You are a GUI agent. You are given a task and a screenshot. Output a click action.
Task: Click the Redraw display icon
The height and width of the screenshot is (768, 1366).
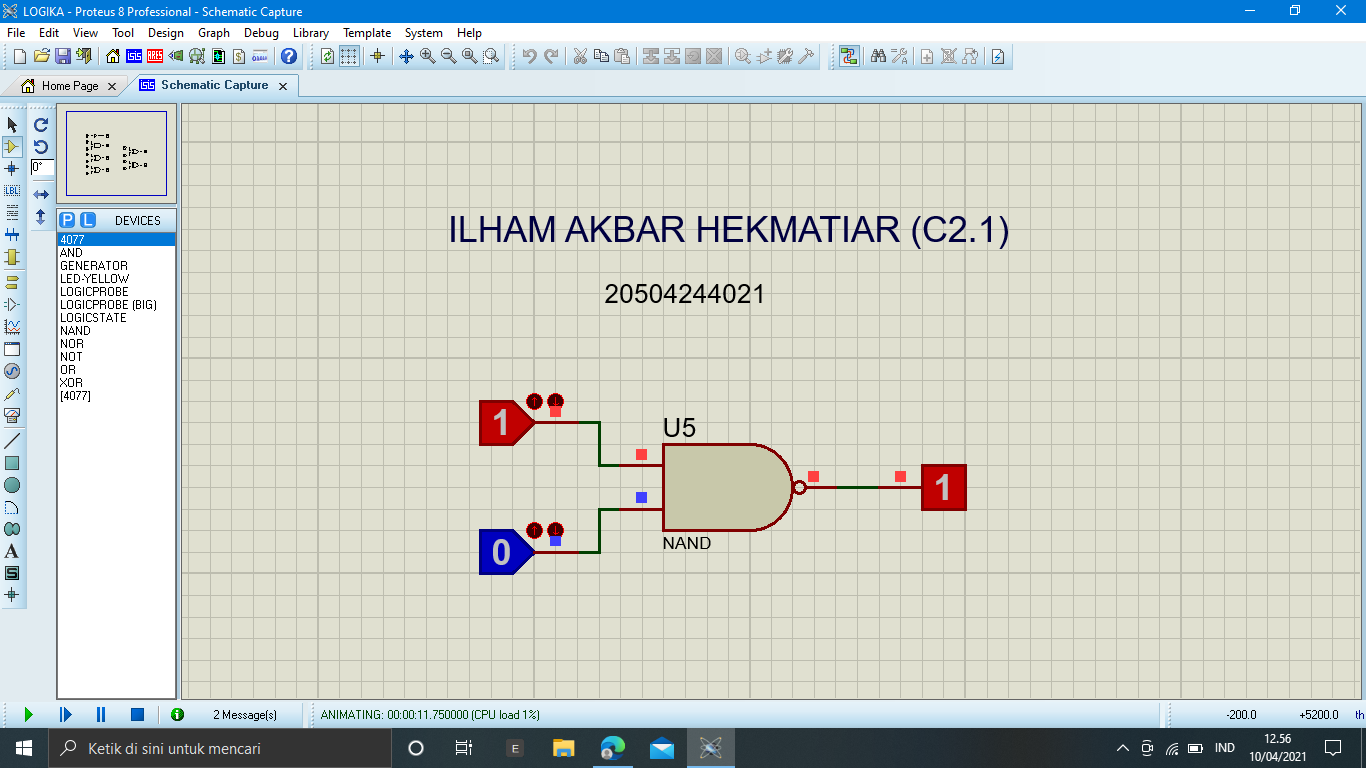click(327, 56)
